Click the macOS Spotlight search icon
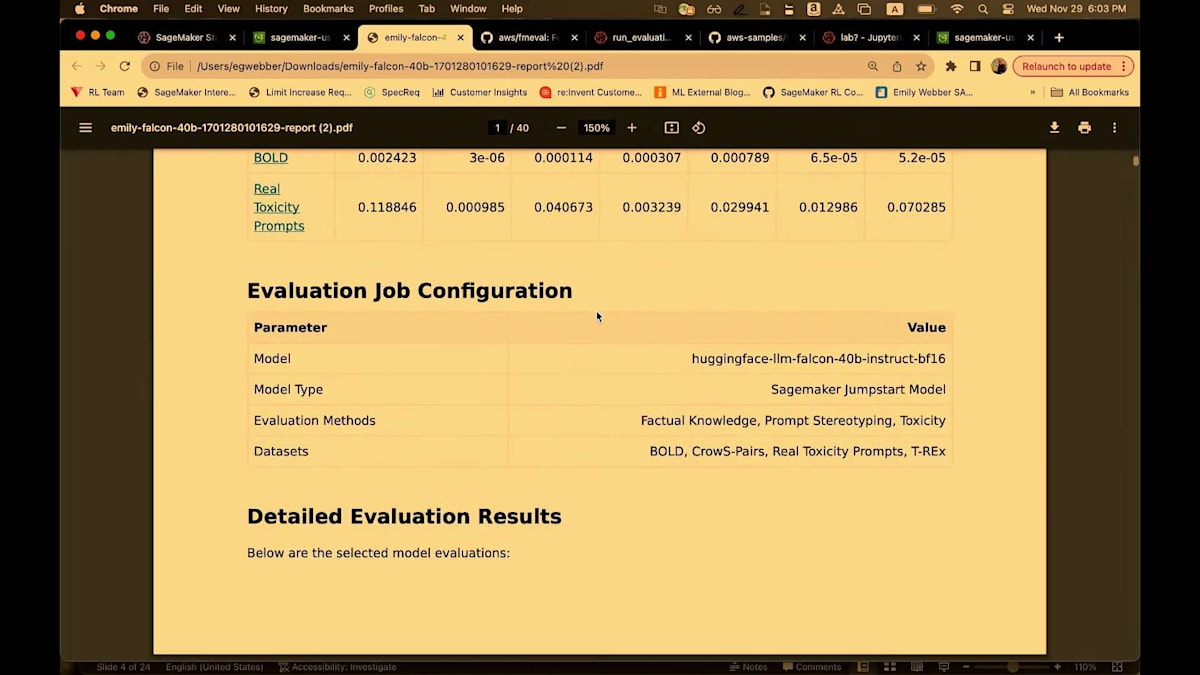1200x675 pixels. [983, 9]
